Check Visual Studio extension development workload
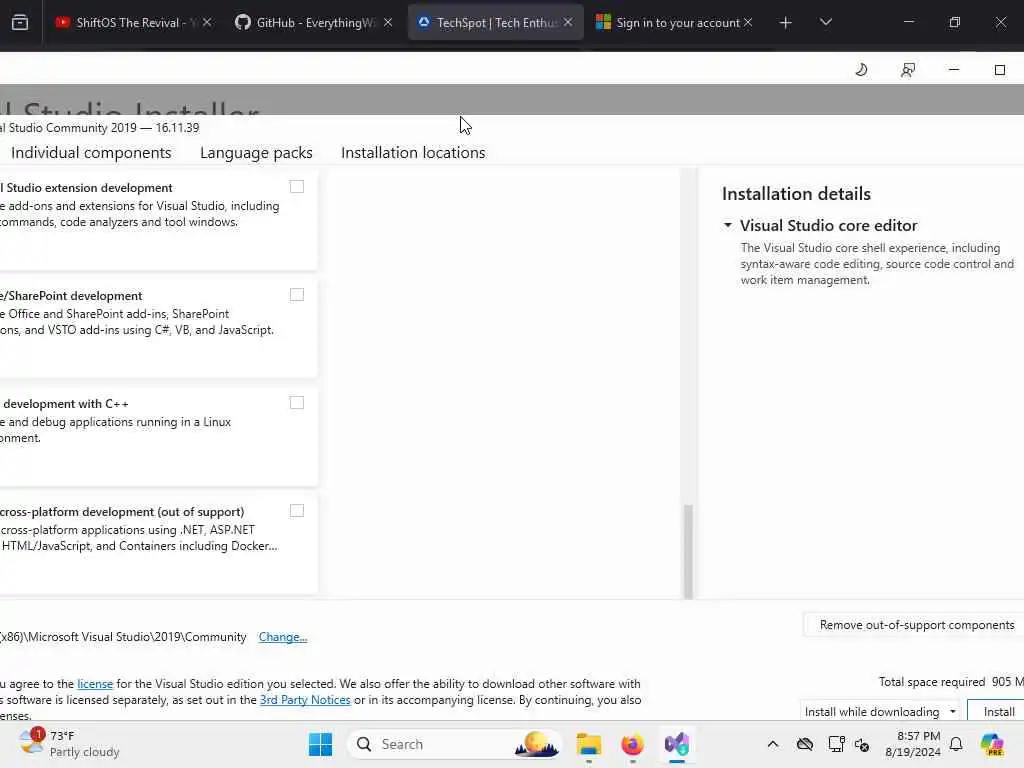The width and height of the screenshot is (1024, 768). click(x=297, y=187)
